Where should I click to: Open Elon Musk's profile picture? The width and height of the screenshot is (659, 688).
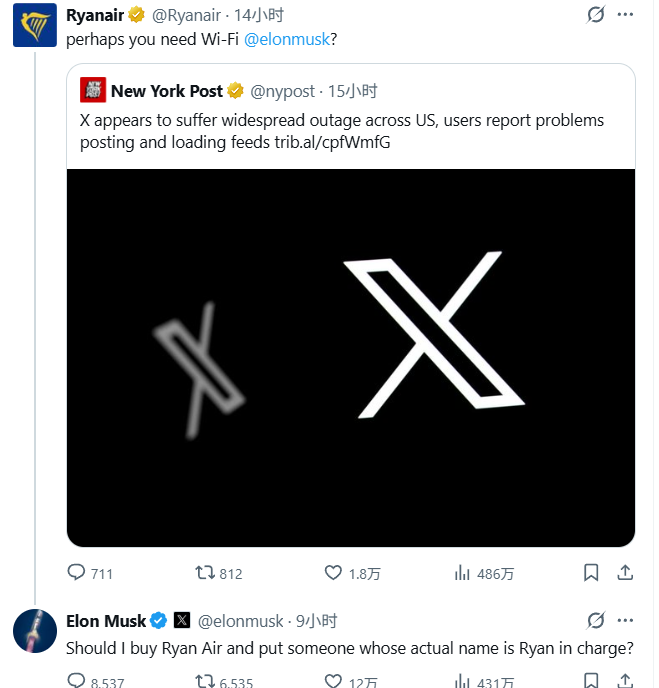34,630
